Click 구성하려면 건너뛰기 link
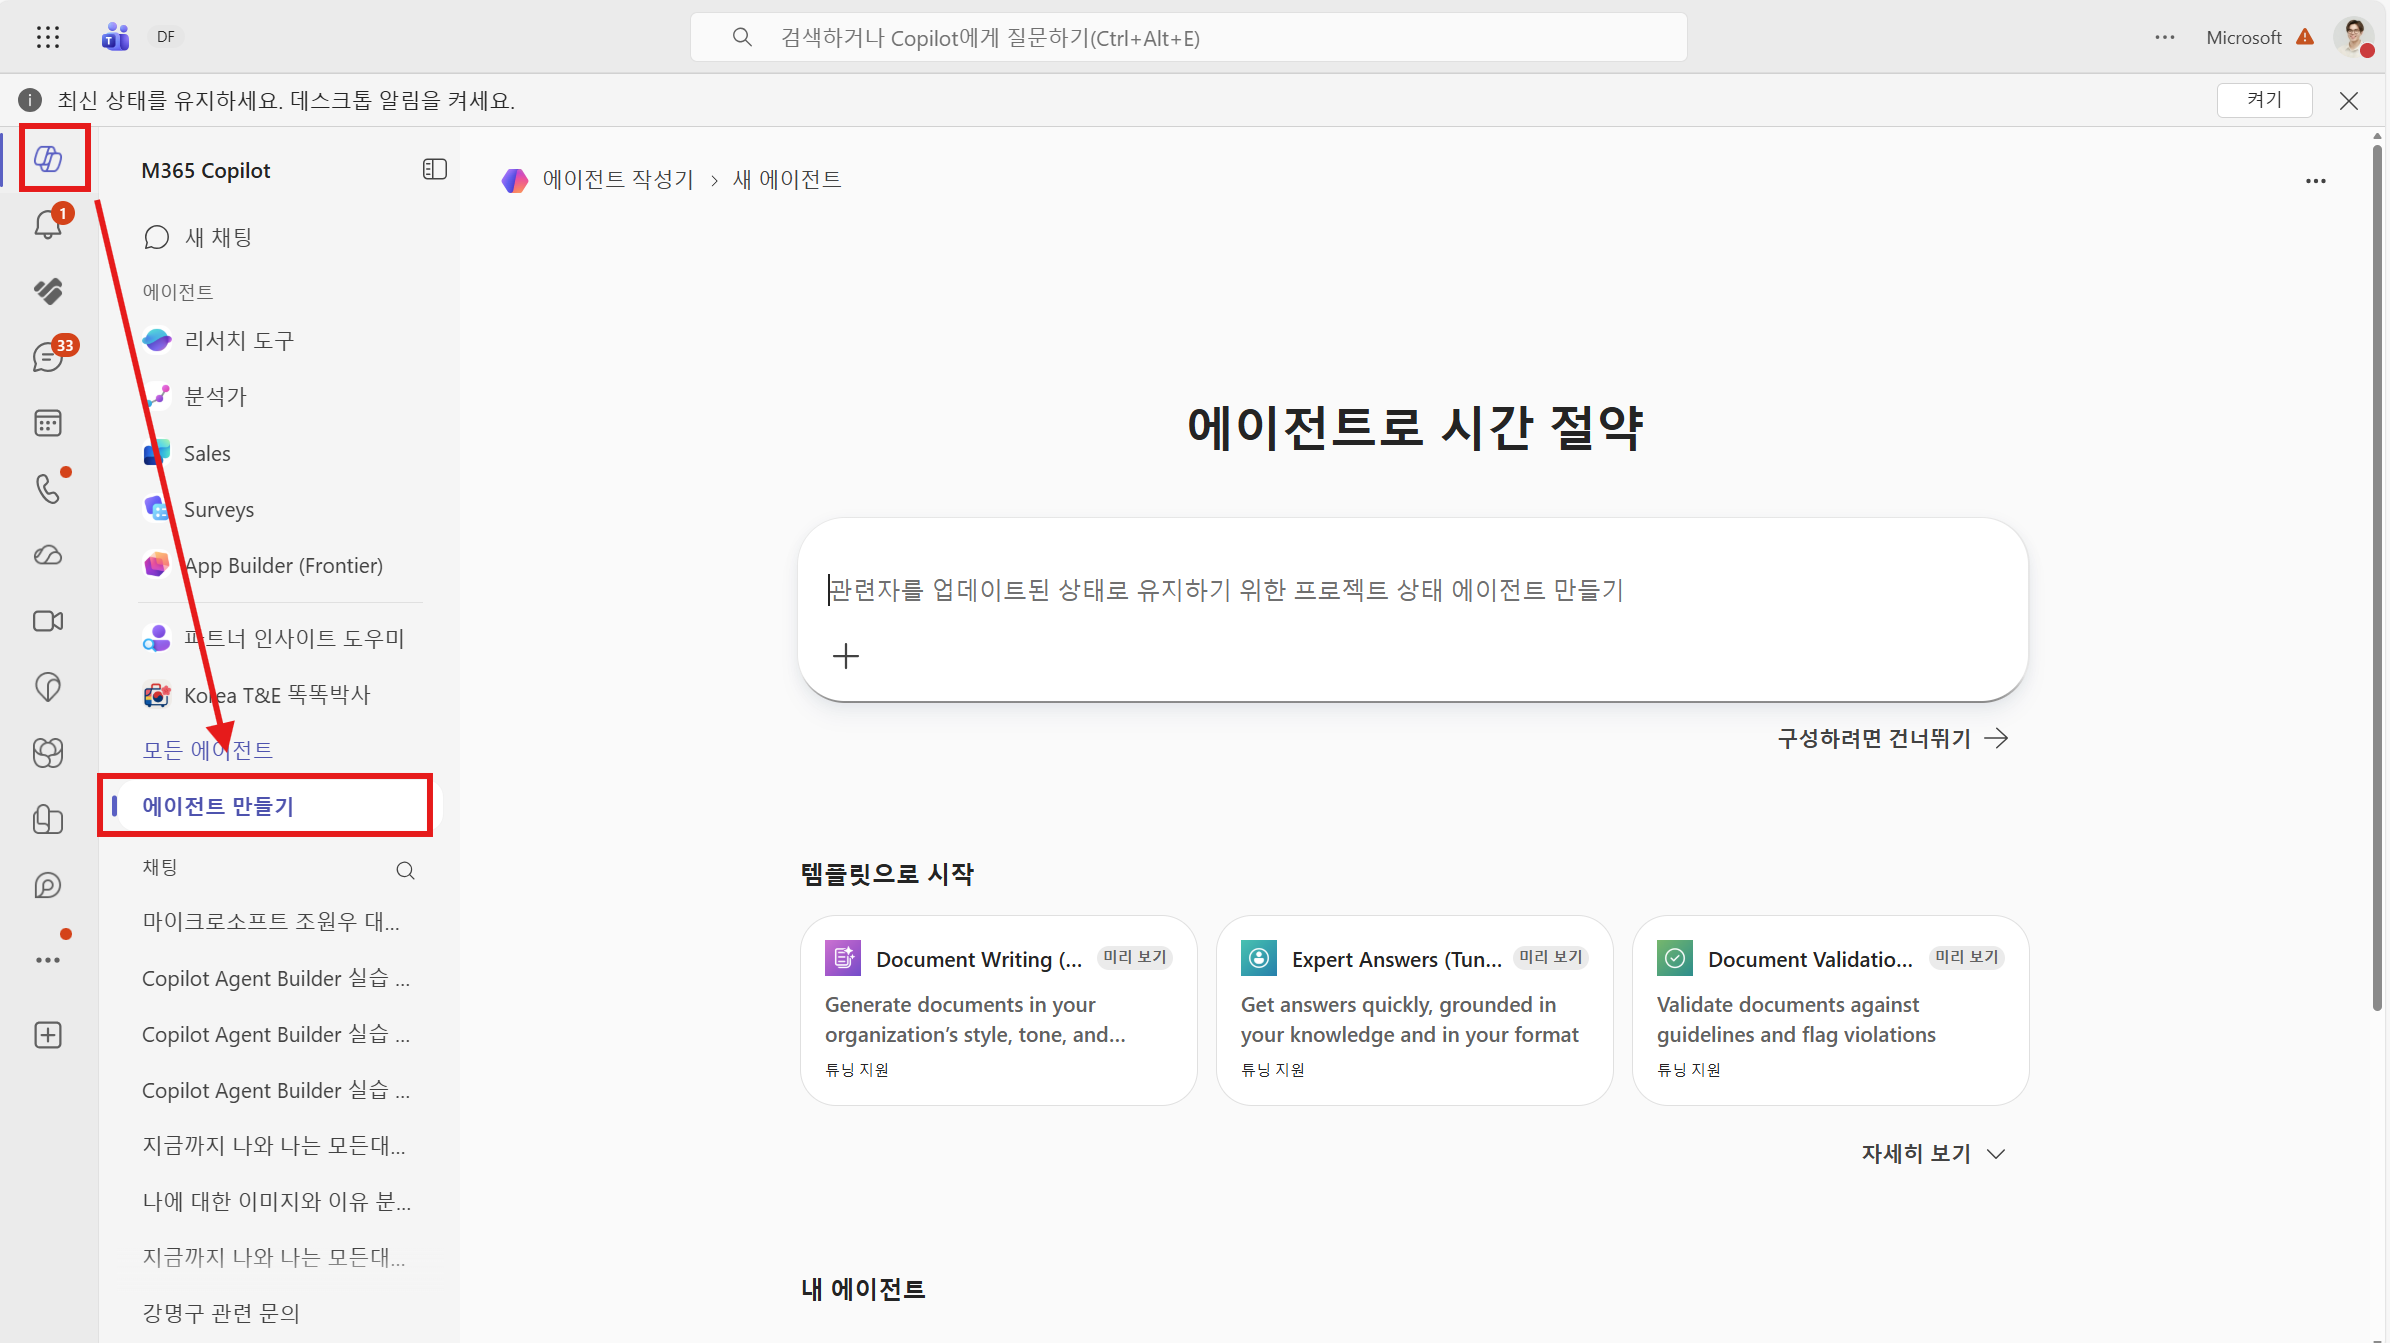 pyautogui.click(x=1892, y=738)
